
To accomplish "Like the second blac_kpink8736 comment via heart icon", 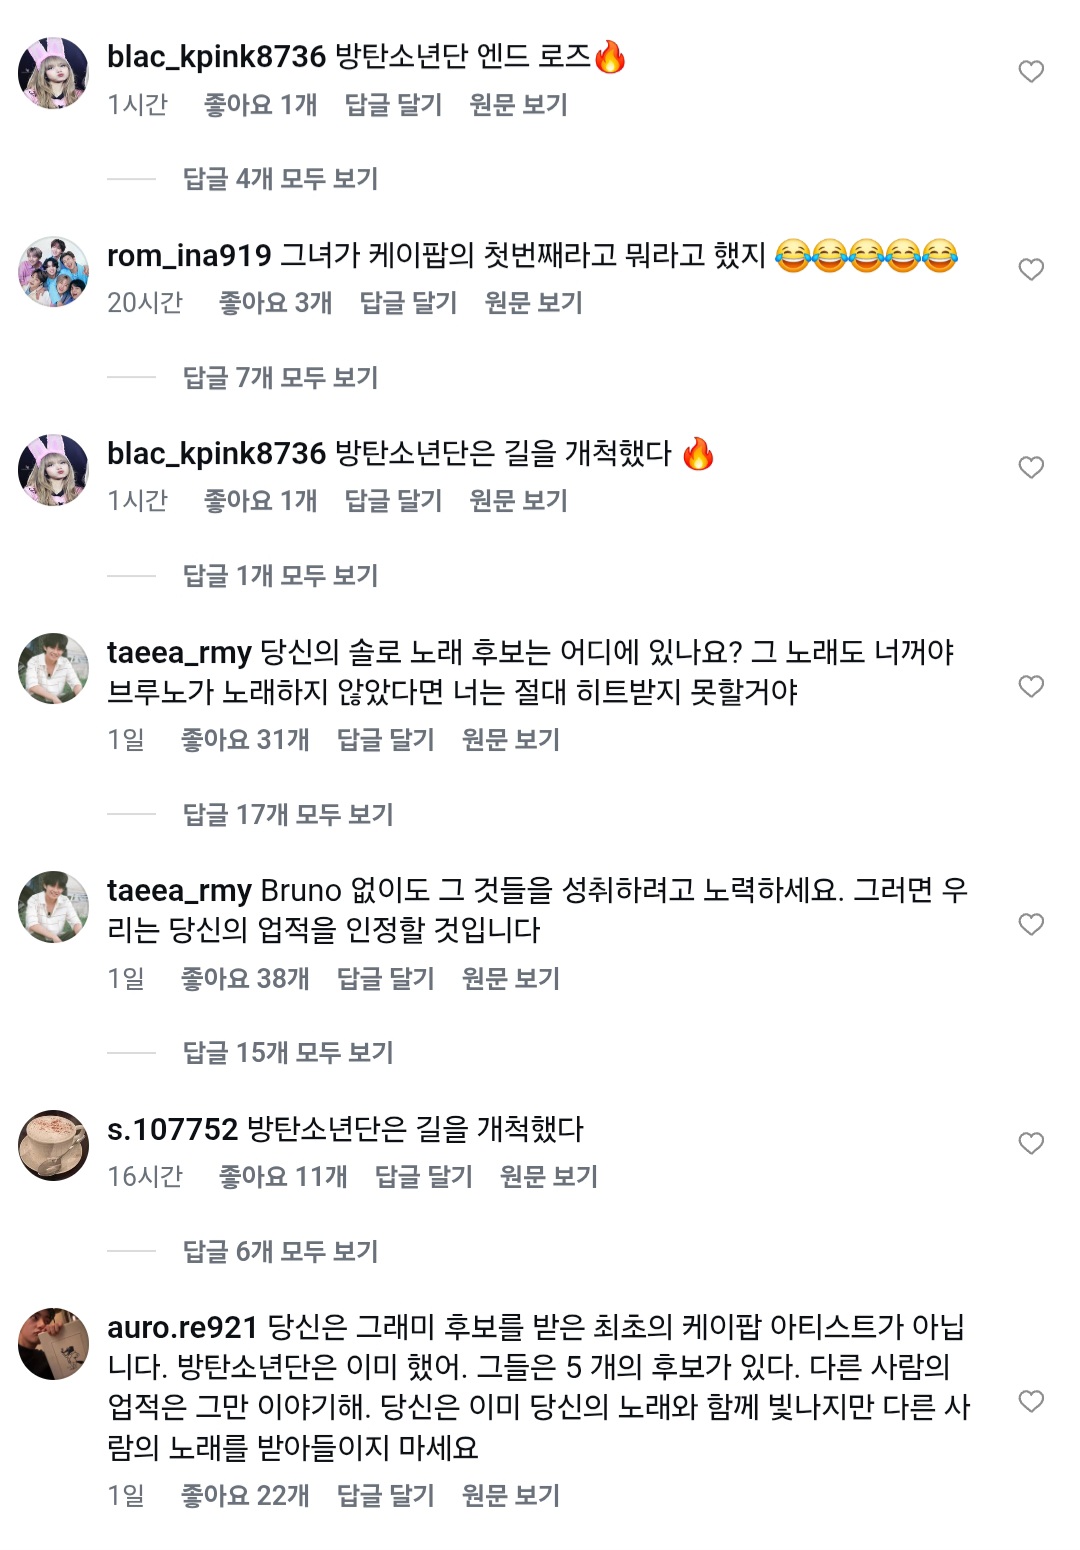I will (x=1030, y=467).
